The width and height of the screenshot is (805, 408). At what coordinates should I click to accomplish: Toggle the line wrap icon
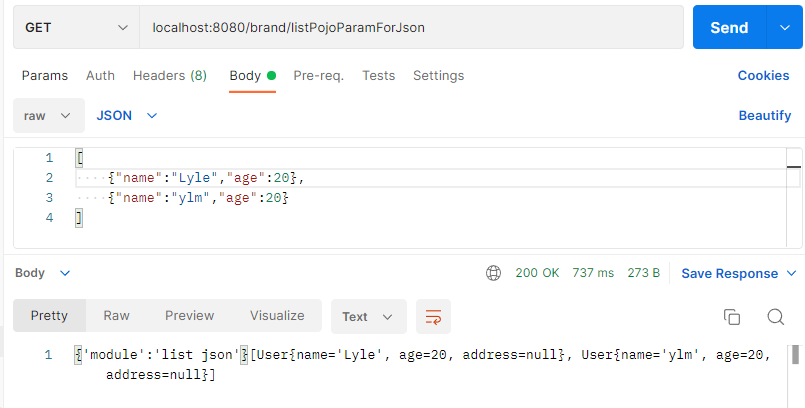(x=433, y=317)
